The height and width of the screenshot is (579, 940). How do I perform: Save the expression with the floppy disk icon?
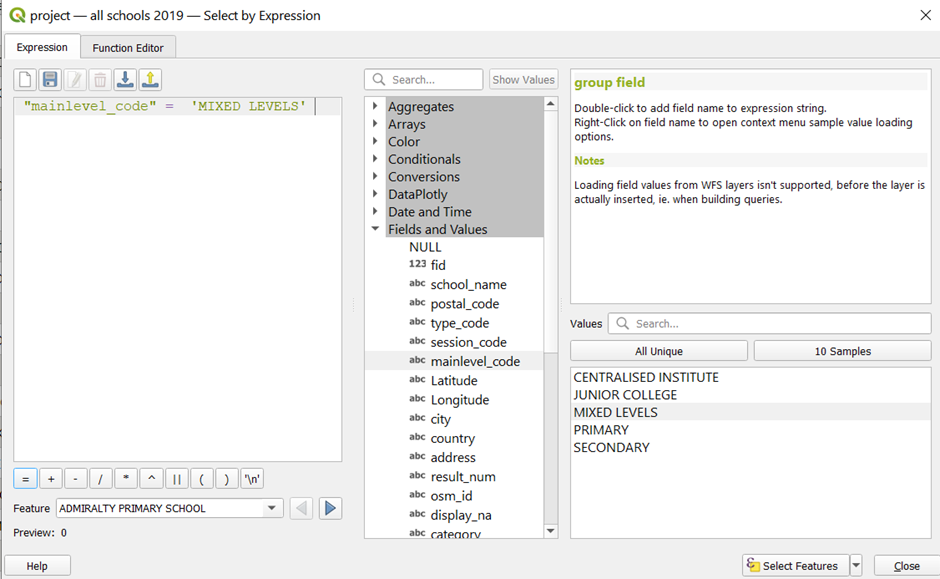point(50,80)
